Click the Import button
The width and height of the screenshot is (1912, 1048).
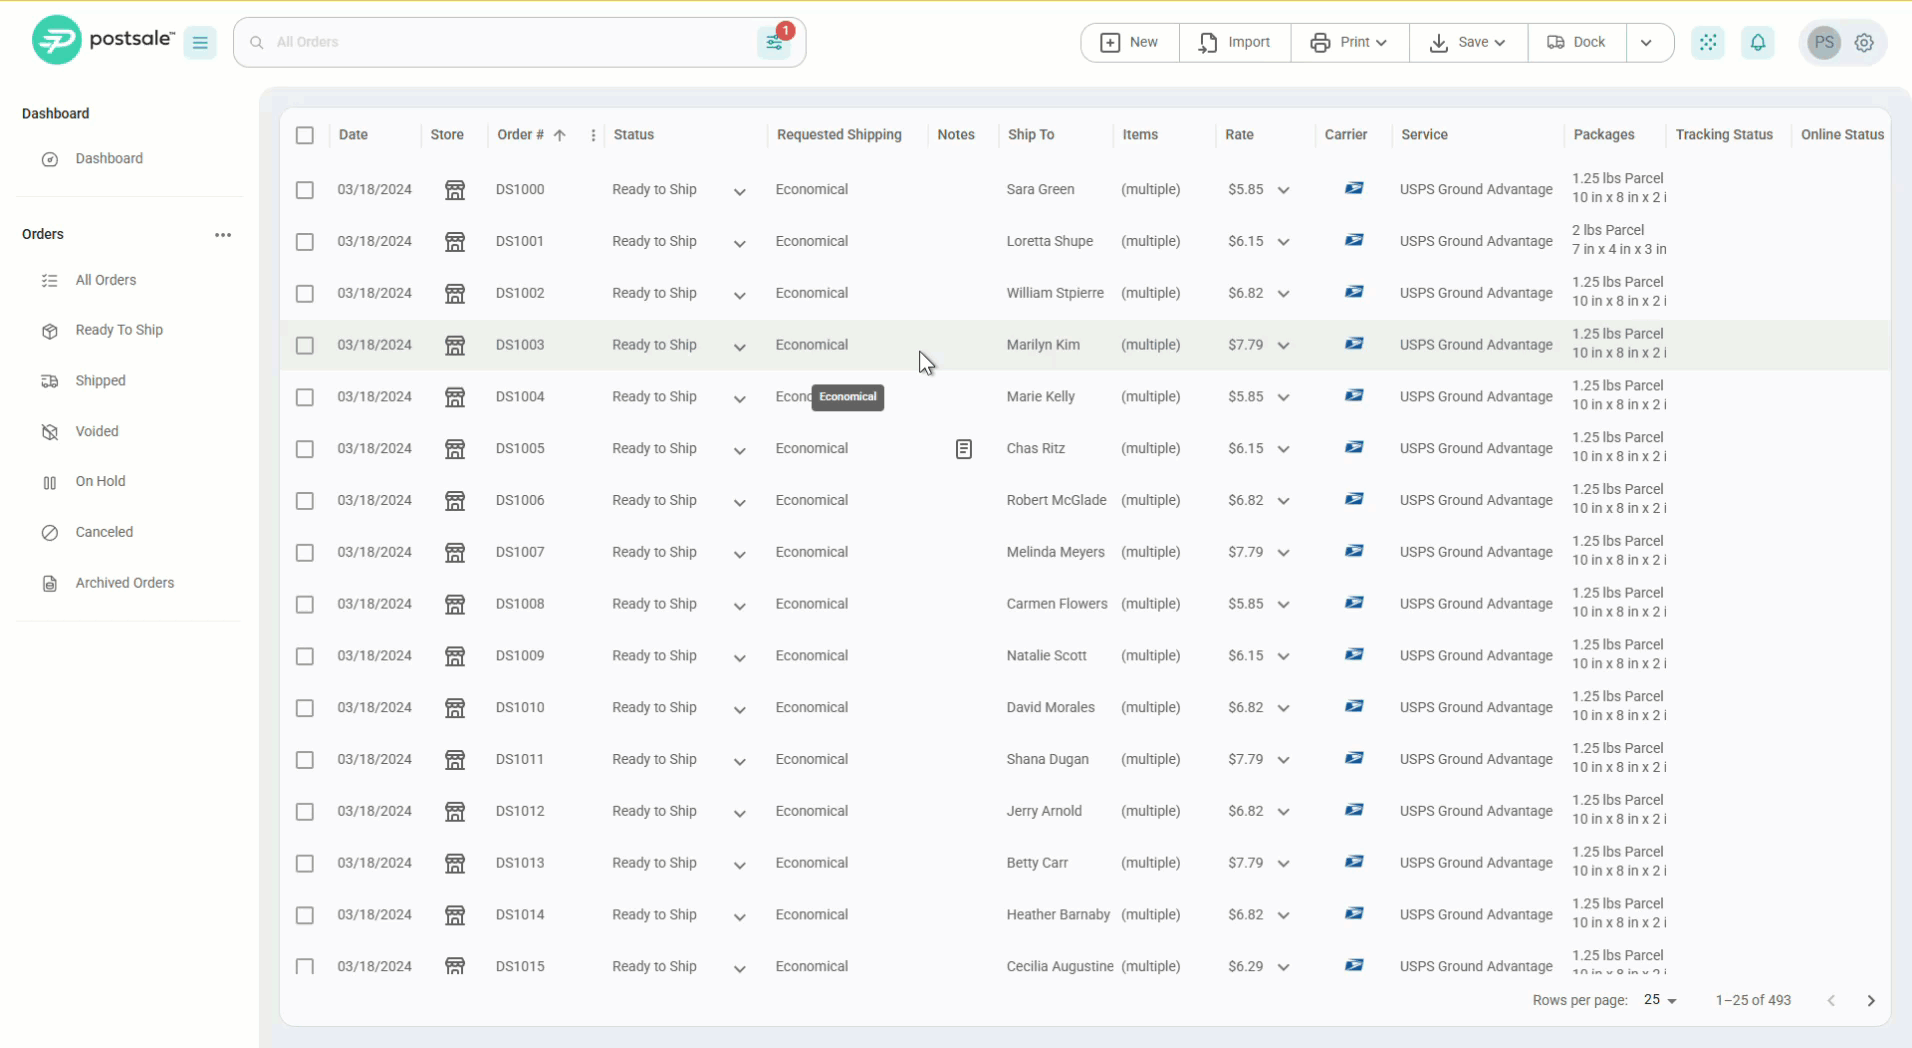pos(1234,42)
